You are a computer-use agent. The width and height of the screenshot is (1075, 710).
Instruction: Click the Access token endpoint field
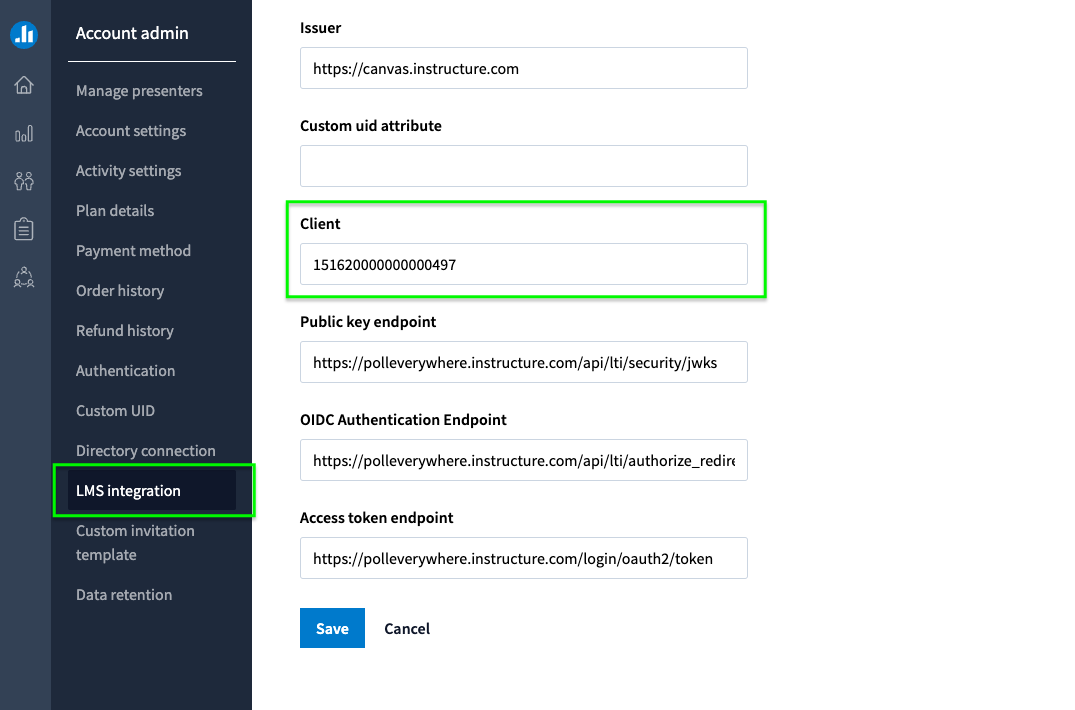pos(524,558)
